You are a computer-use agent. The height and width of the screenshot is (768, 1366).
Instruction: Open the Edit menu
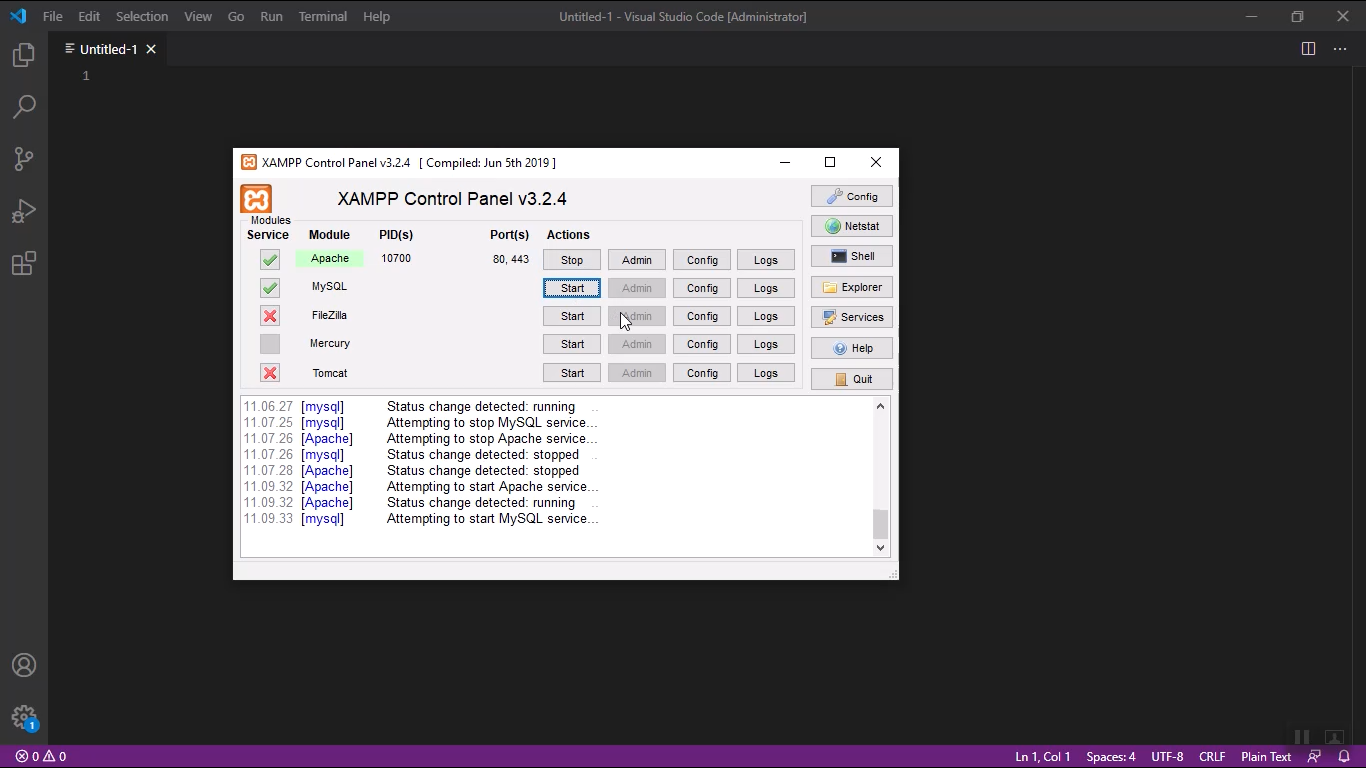point(89,16)
